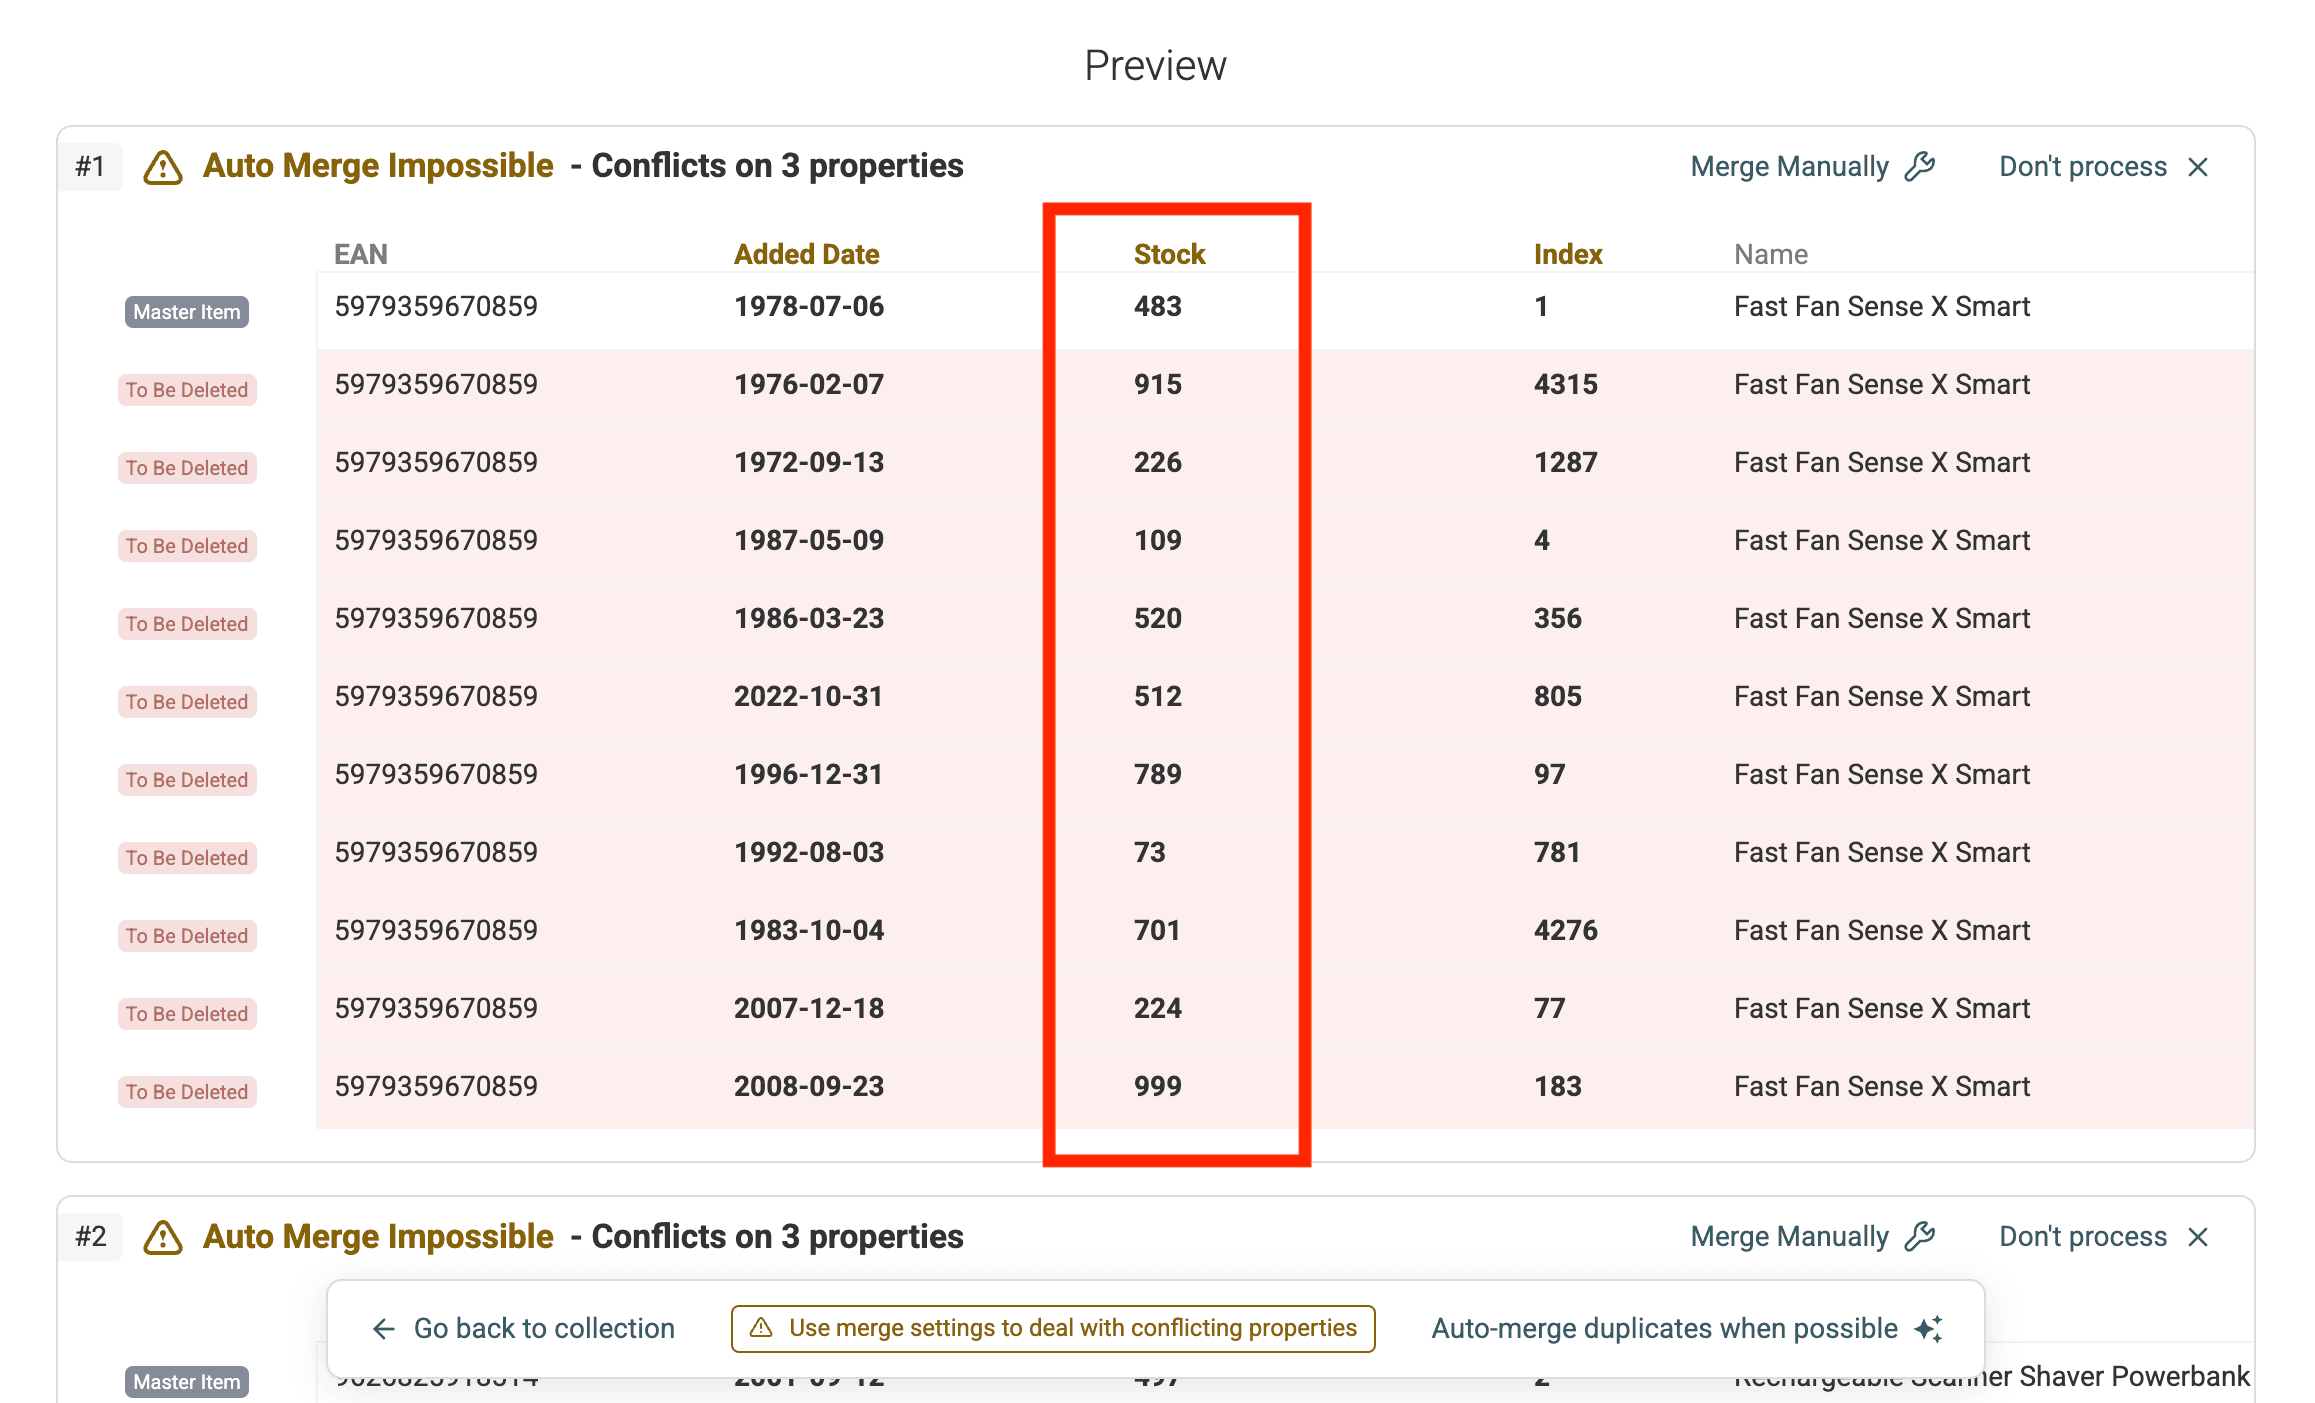Select stock value 999
2315x1403 pixels.
[x=1157, y=1086]
